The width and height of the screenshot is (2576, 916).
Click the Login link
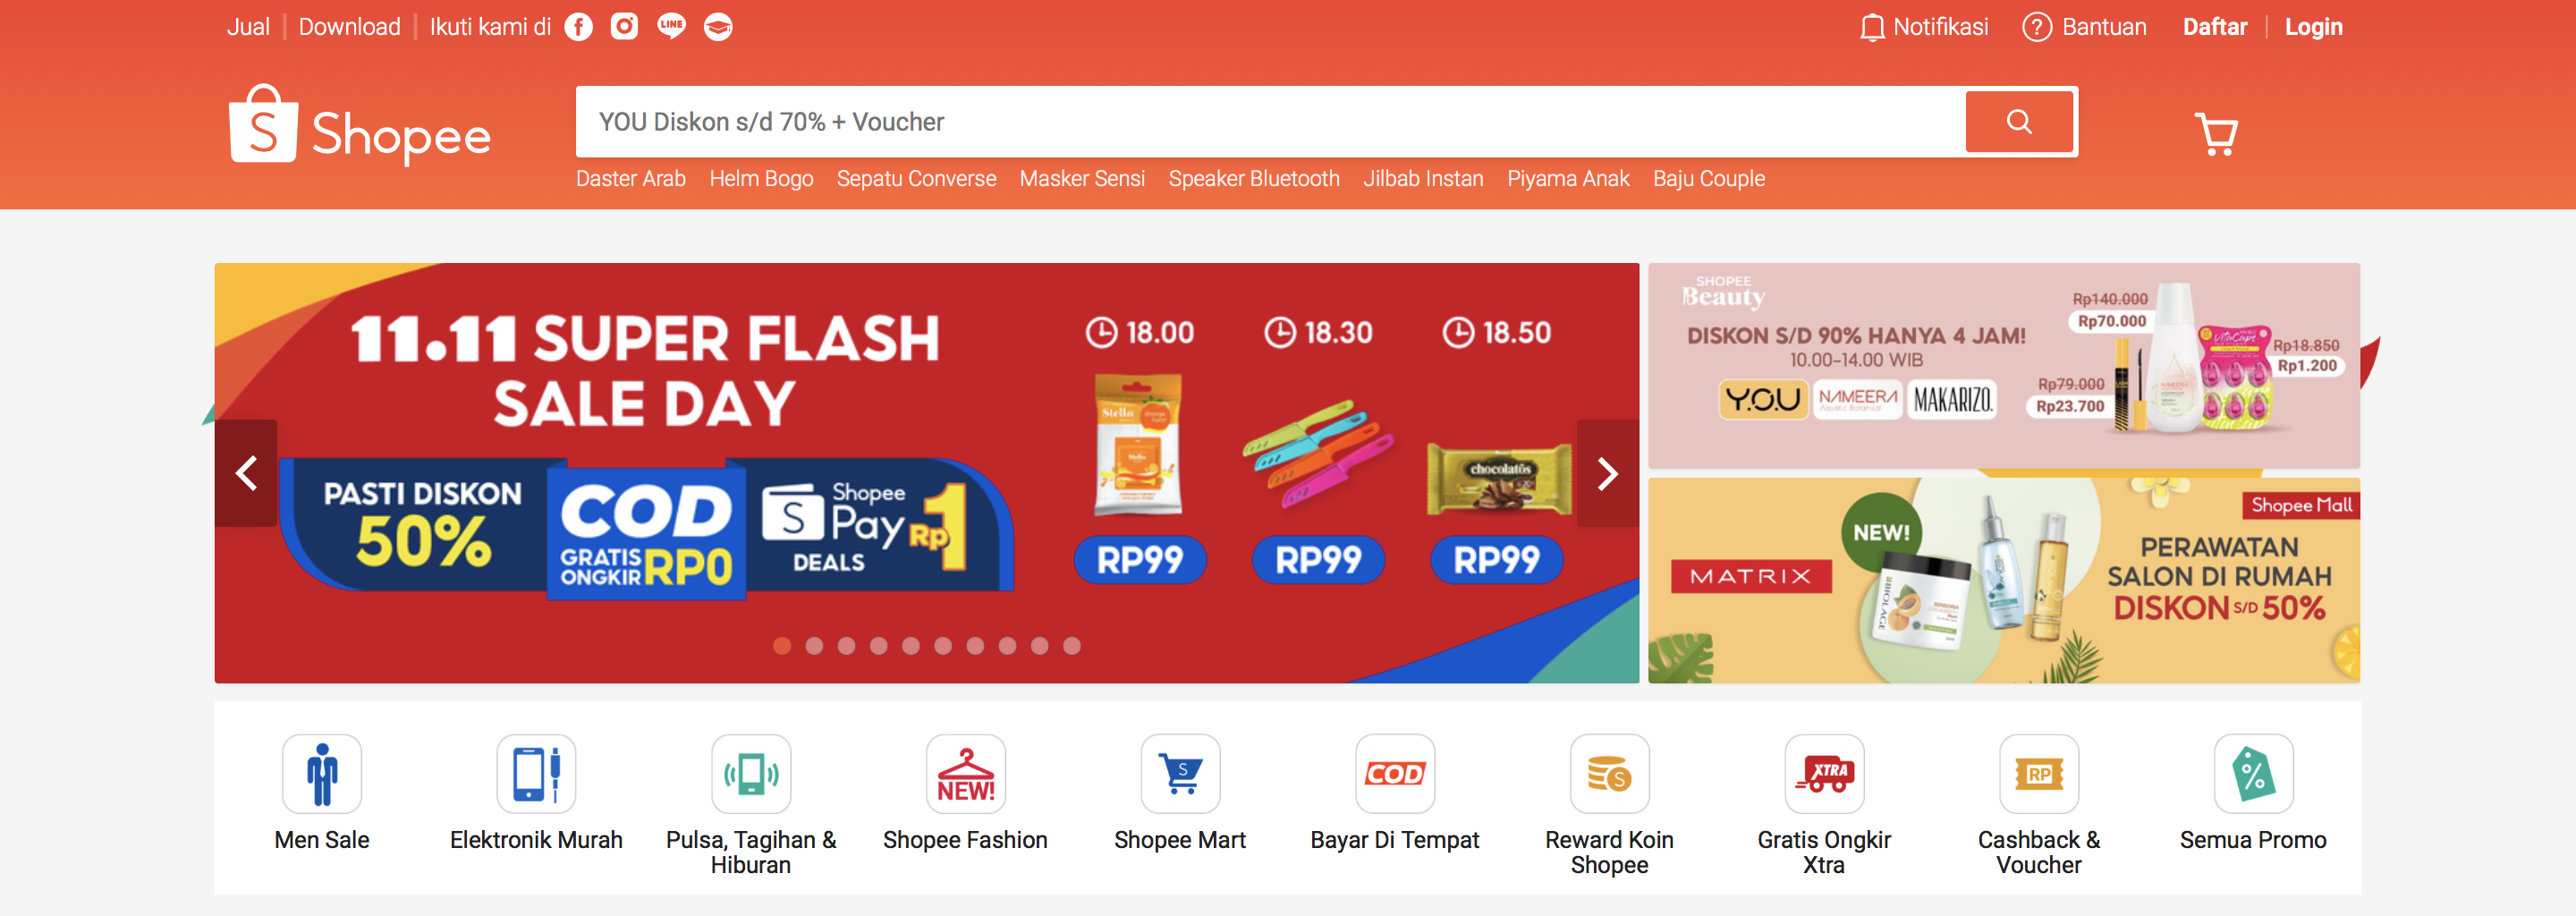click(x=2313, y=27)
